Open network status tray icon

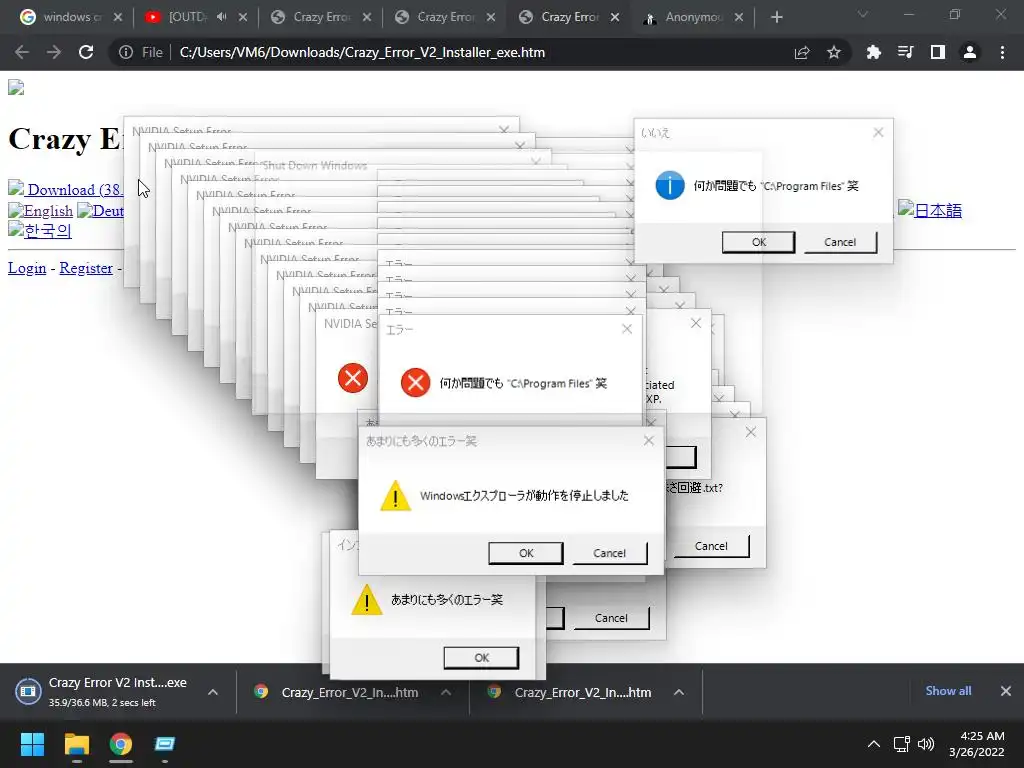(902, 744)
